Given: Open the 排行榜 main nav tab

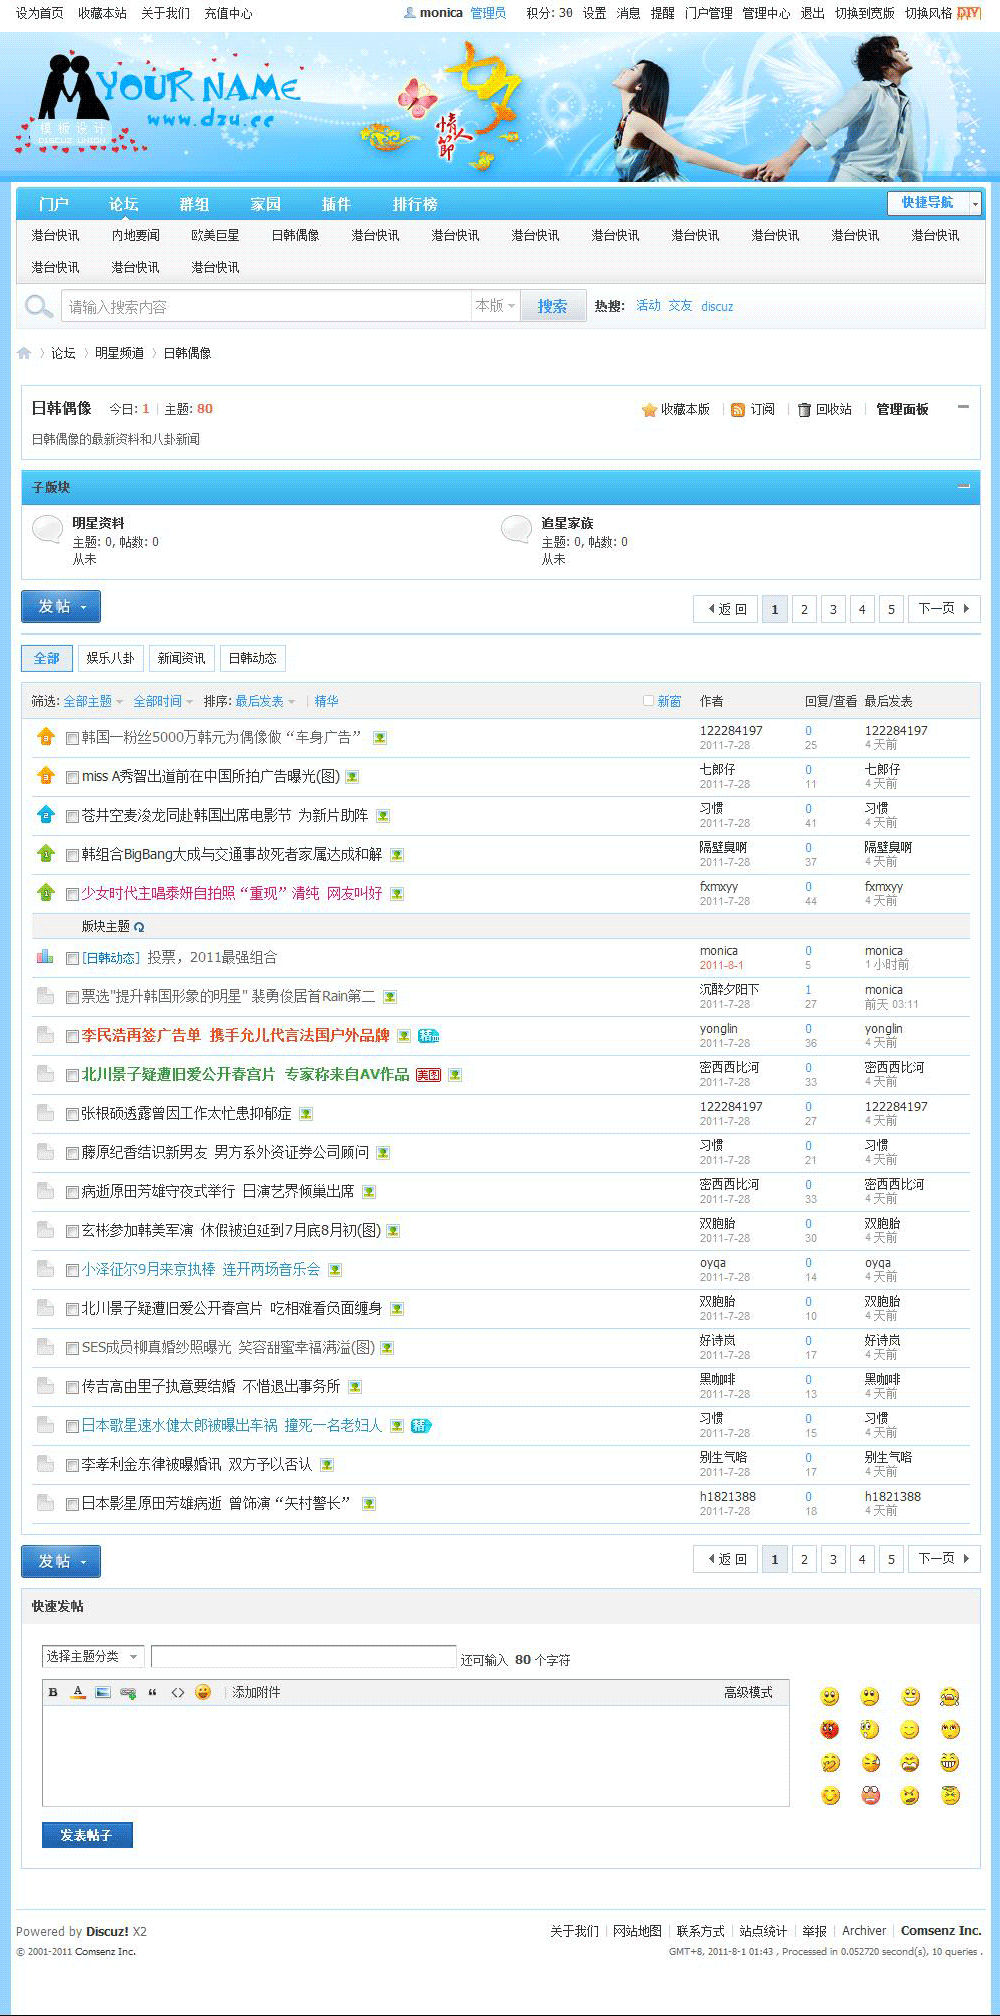Looking at the screenshot, I should [415, 204].
